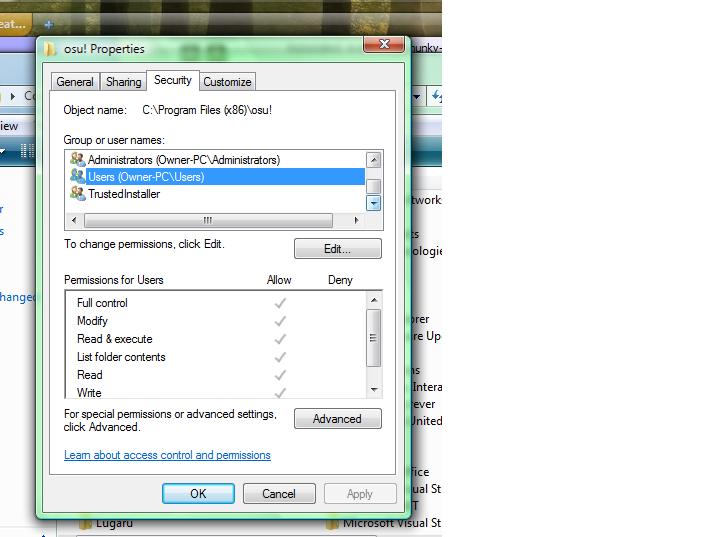Click the Modify Allow checkmark

tap(280, 321)
